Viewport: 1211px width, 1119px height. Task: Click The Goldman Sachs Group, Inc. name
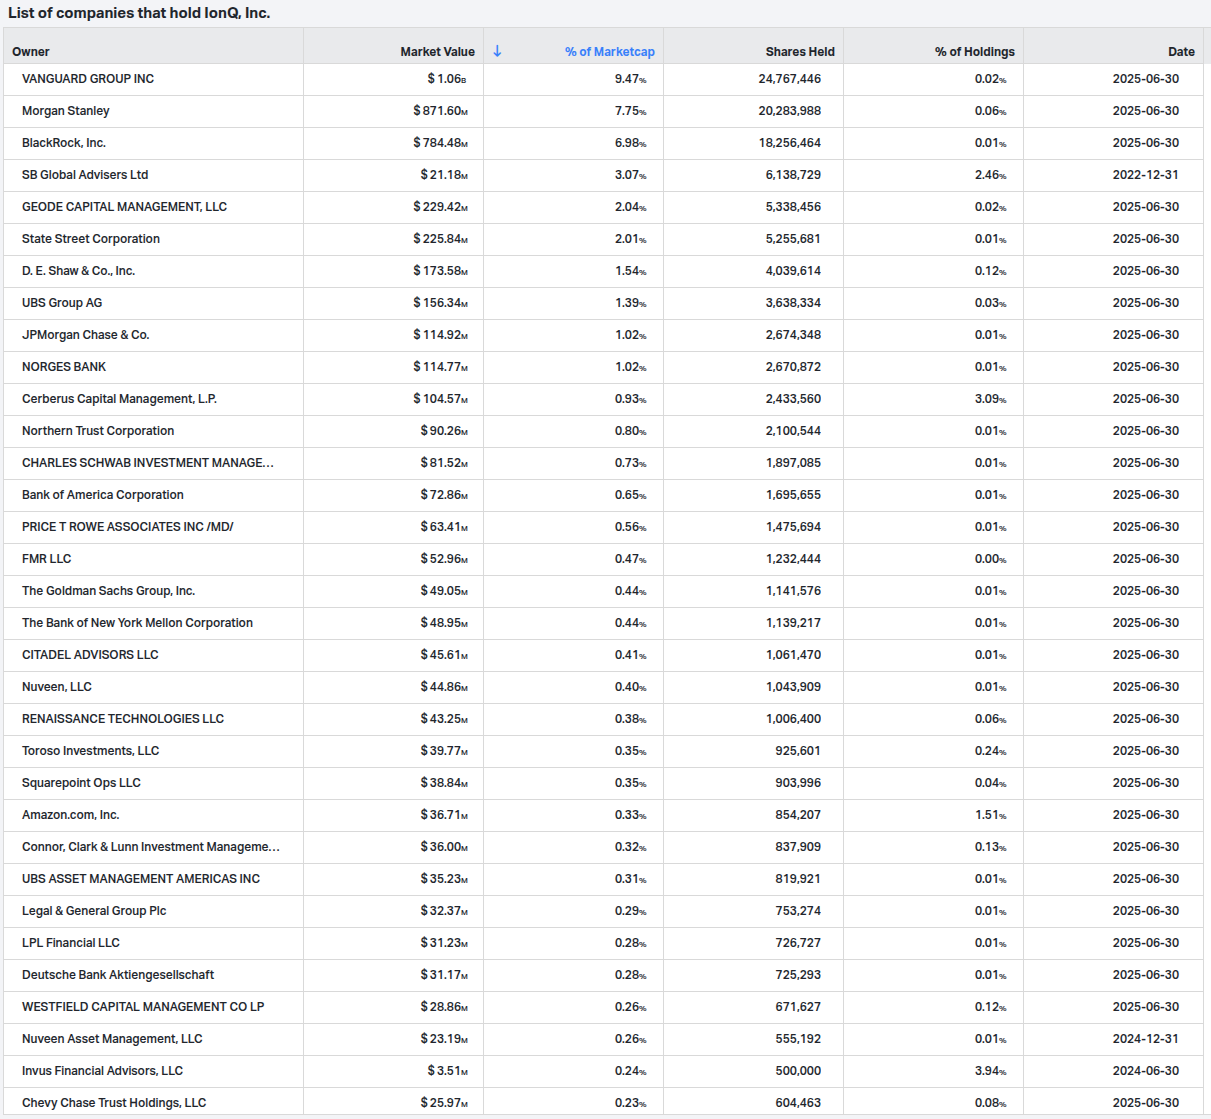pos(108,591)
